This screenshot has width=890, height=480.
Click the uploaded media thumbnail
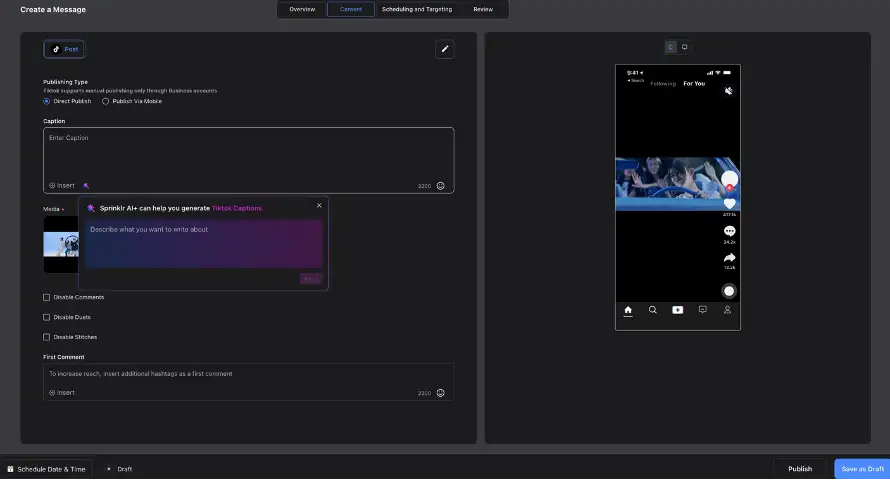[61, 245]
